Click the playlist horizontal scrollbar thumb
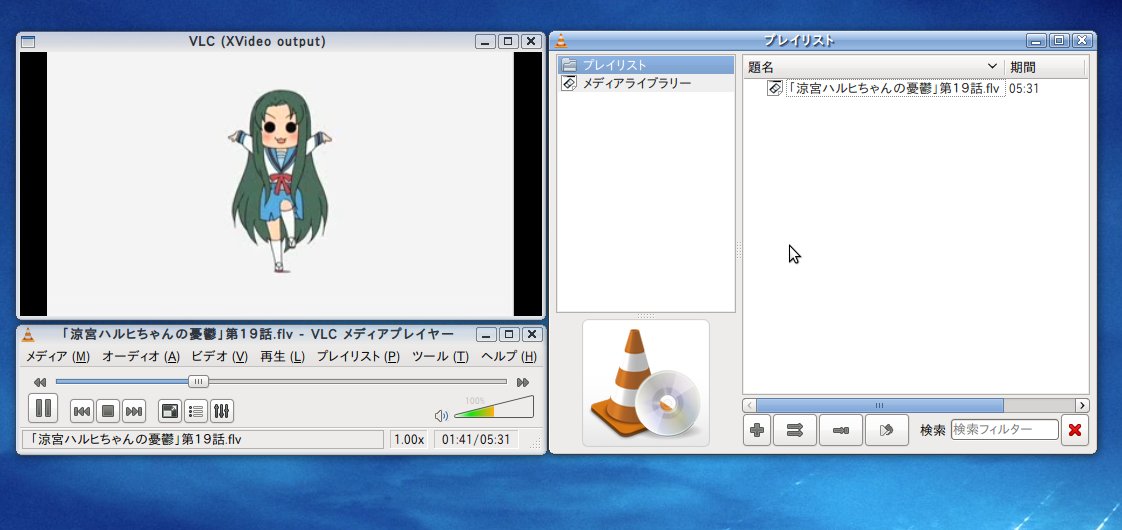This screenshot has height=530, width=1122. coord(879,406)
